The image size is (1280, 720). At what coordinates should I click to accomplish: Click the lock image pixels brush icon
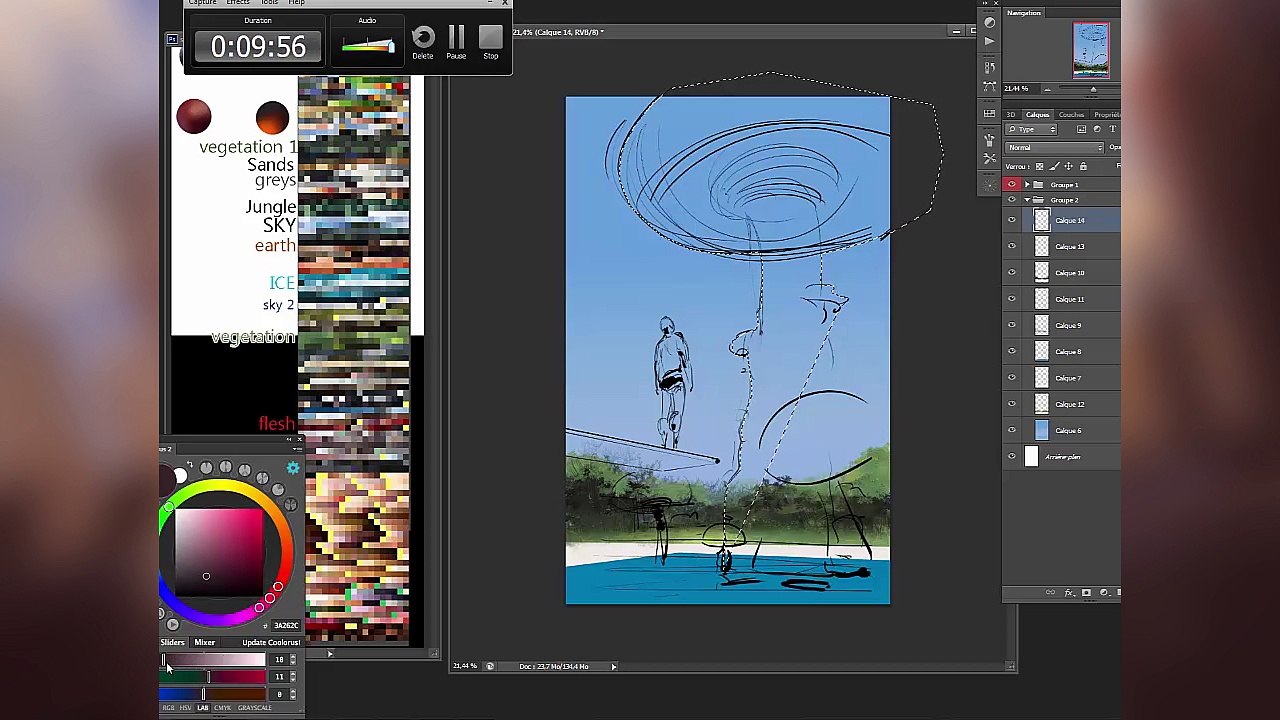click(1054, 166)
